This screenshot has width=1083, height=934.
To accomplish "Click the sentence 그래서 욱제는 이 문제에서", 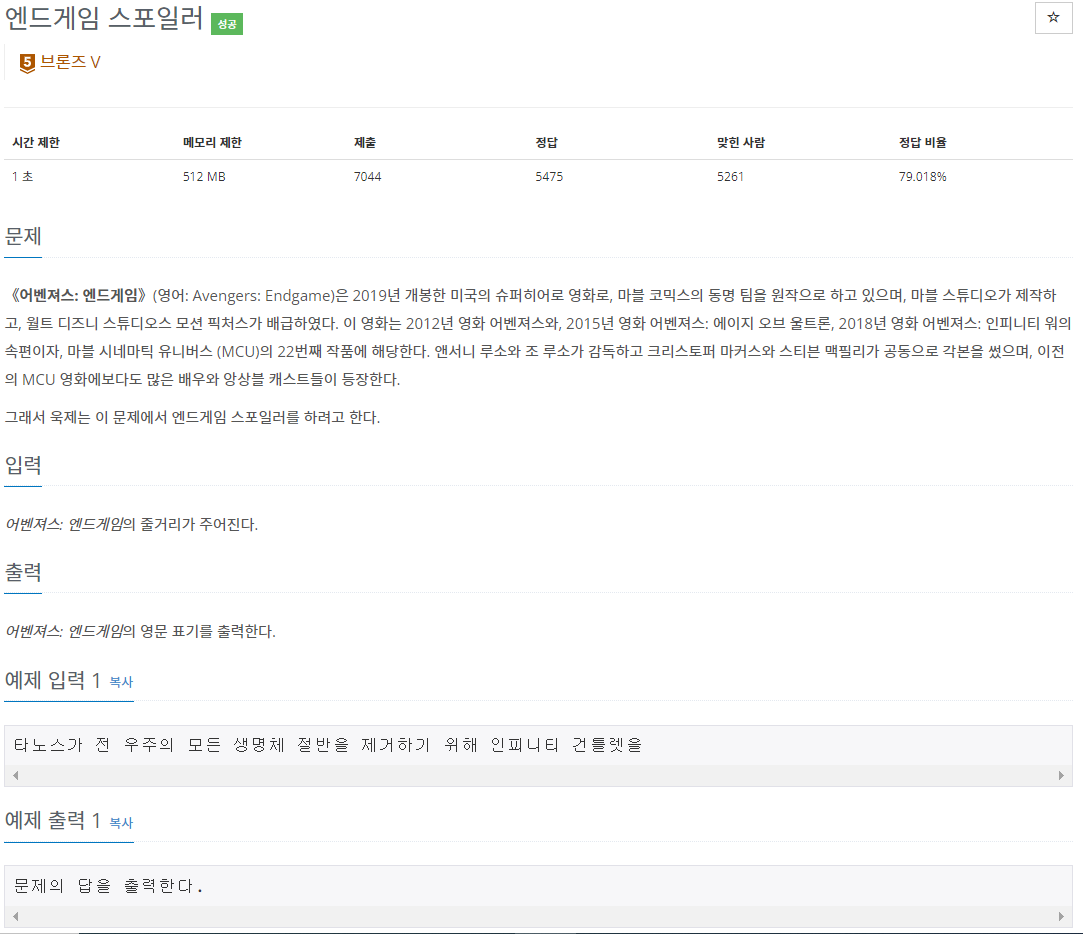I will click(192, 417).
